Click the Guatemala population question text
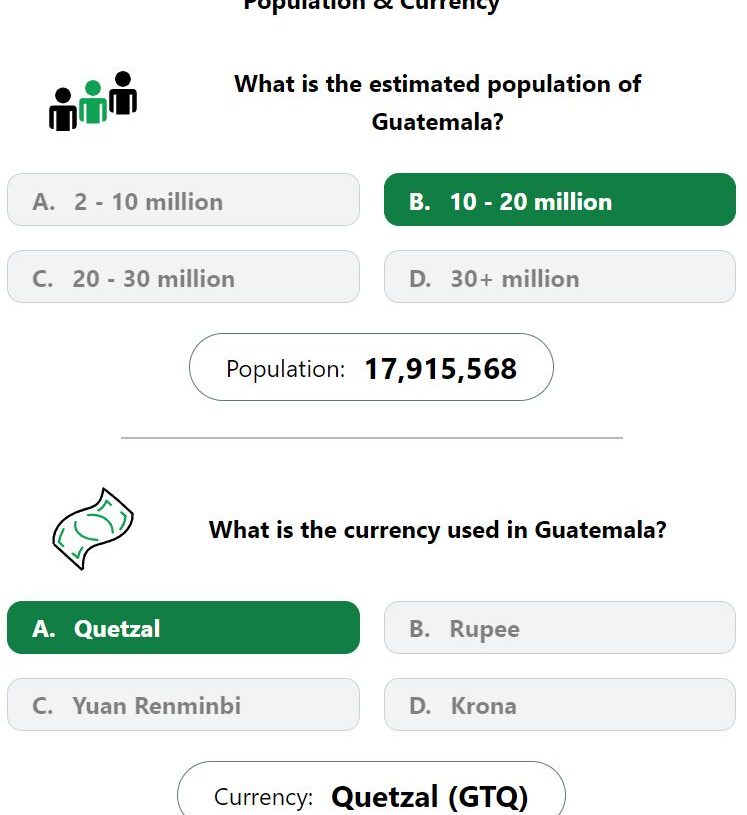The image size is (747, 815). 437,103
